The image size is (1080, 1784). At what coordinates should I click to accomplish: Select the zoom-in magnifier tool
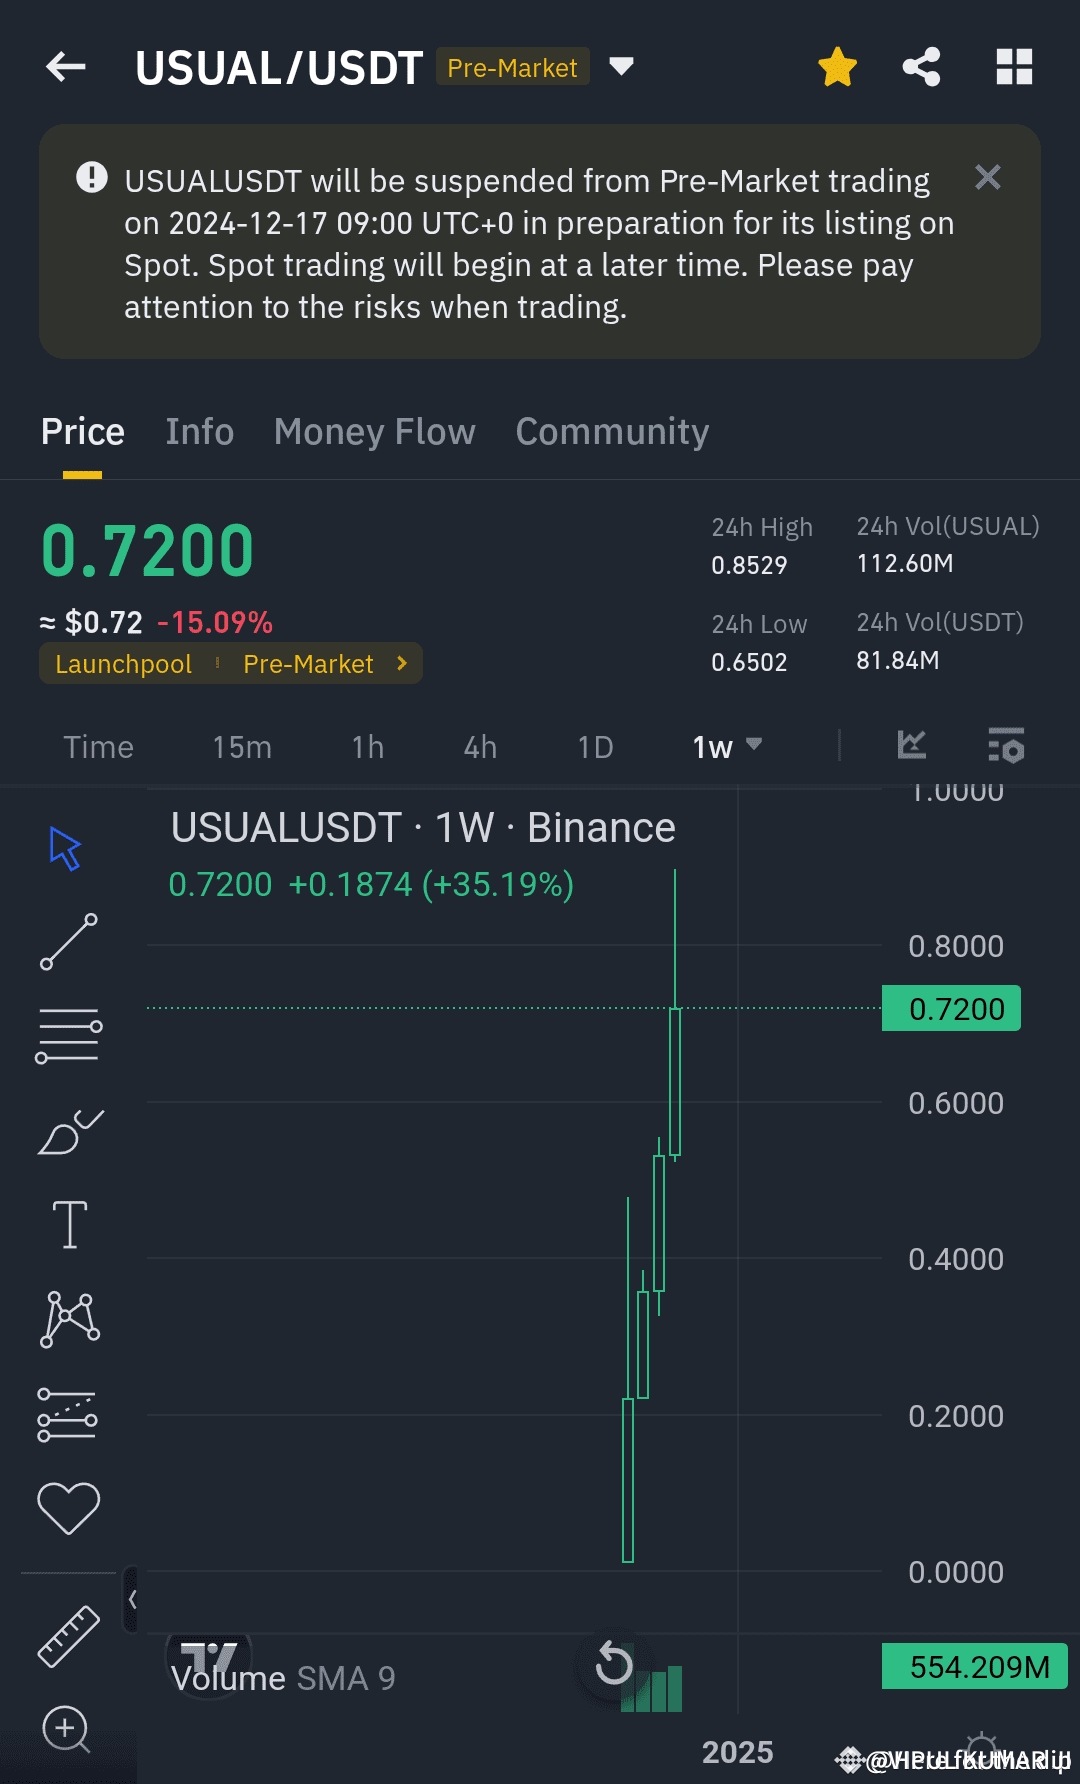66,1729
